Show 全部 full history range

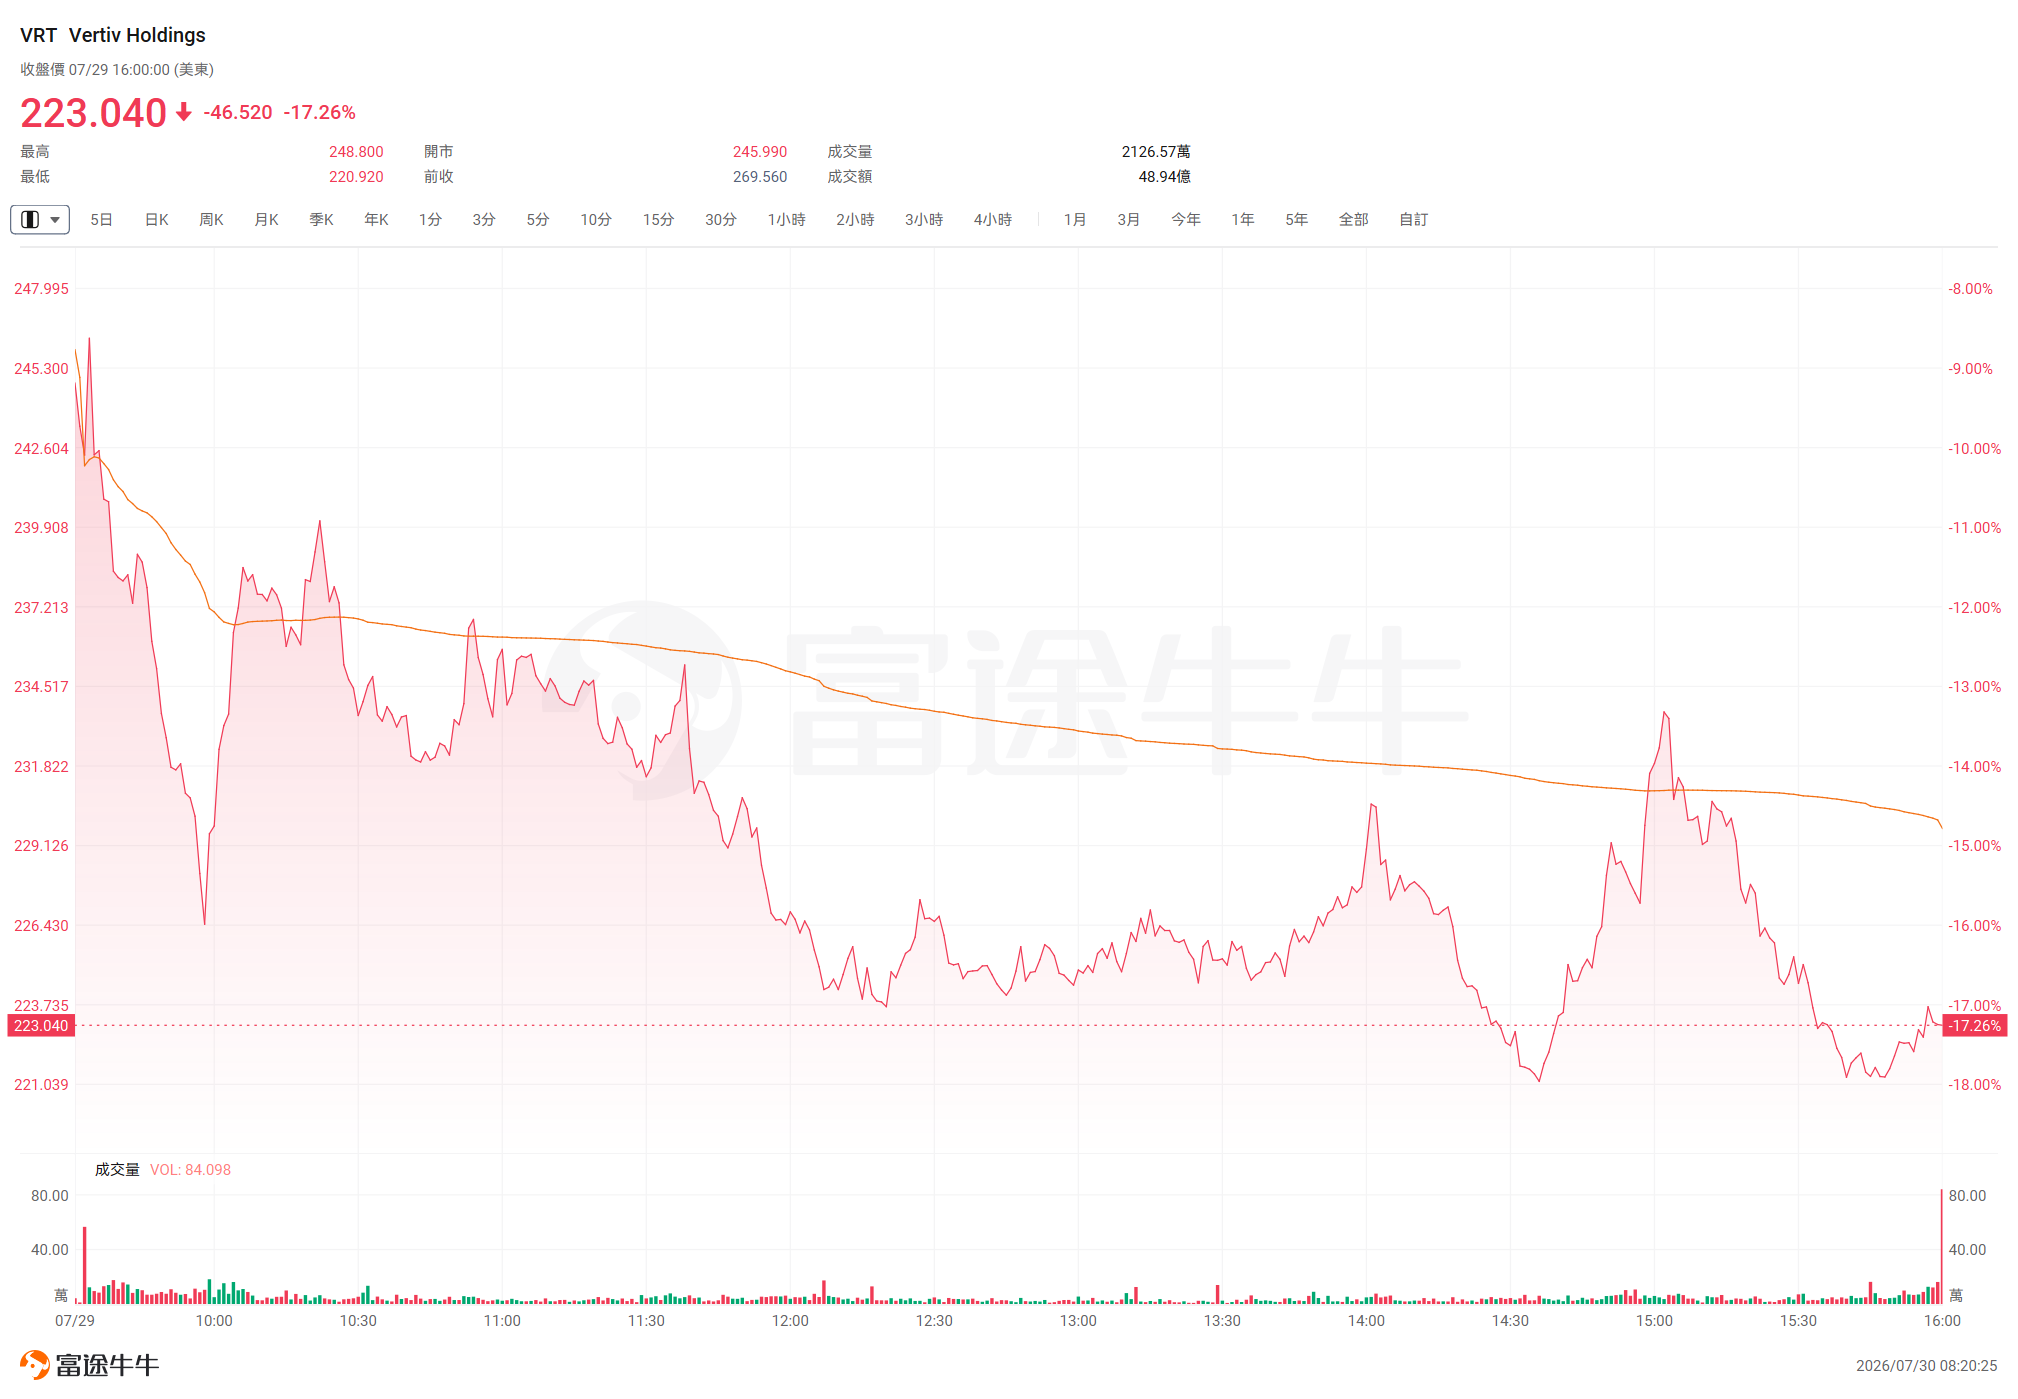pyautogui.click(x=1354, y=219)
